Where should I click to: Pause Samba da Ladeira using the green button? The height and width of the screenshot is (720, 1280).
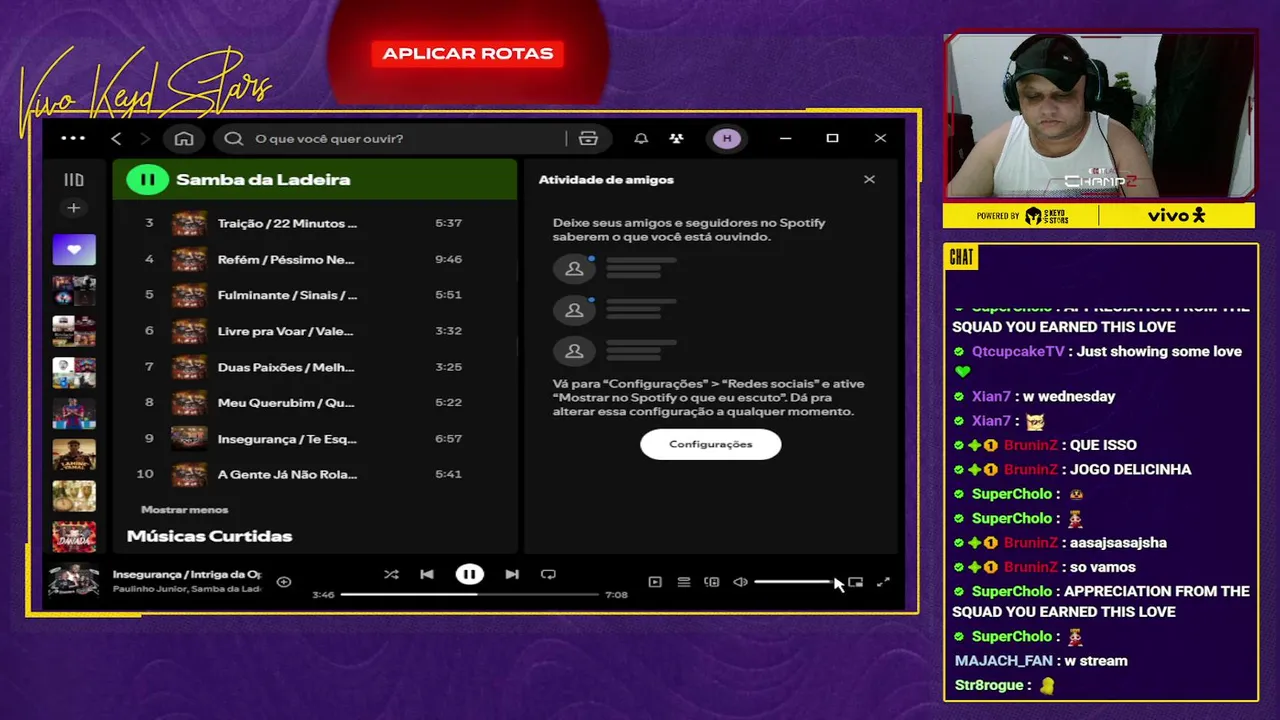pyautogui.click(x=147, y=180)
